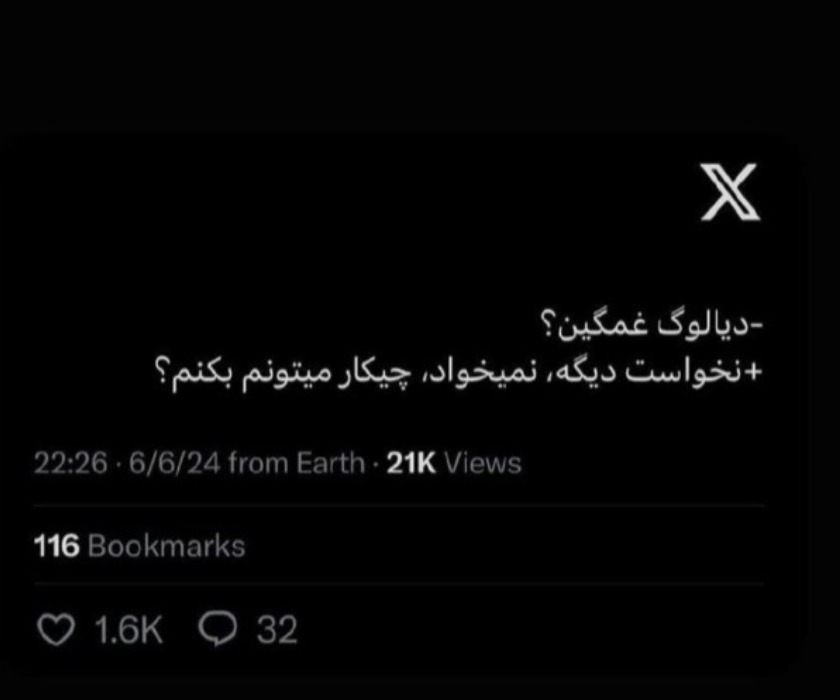Screen dimensions: 840x700
Task: Click the 'from Earth' location text
Action: point(296,463)
